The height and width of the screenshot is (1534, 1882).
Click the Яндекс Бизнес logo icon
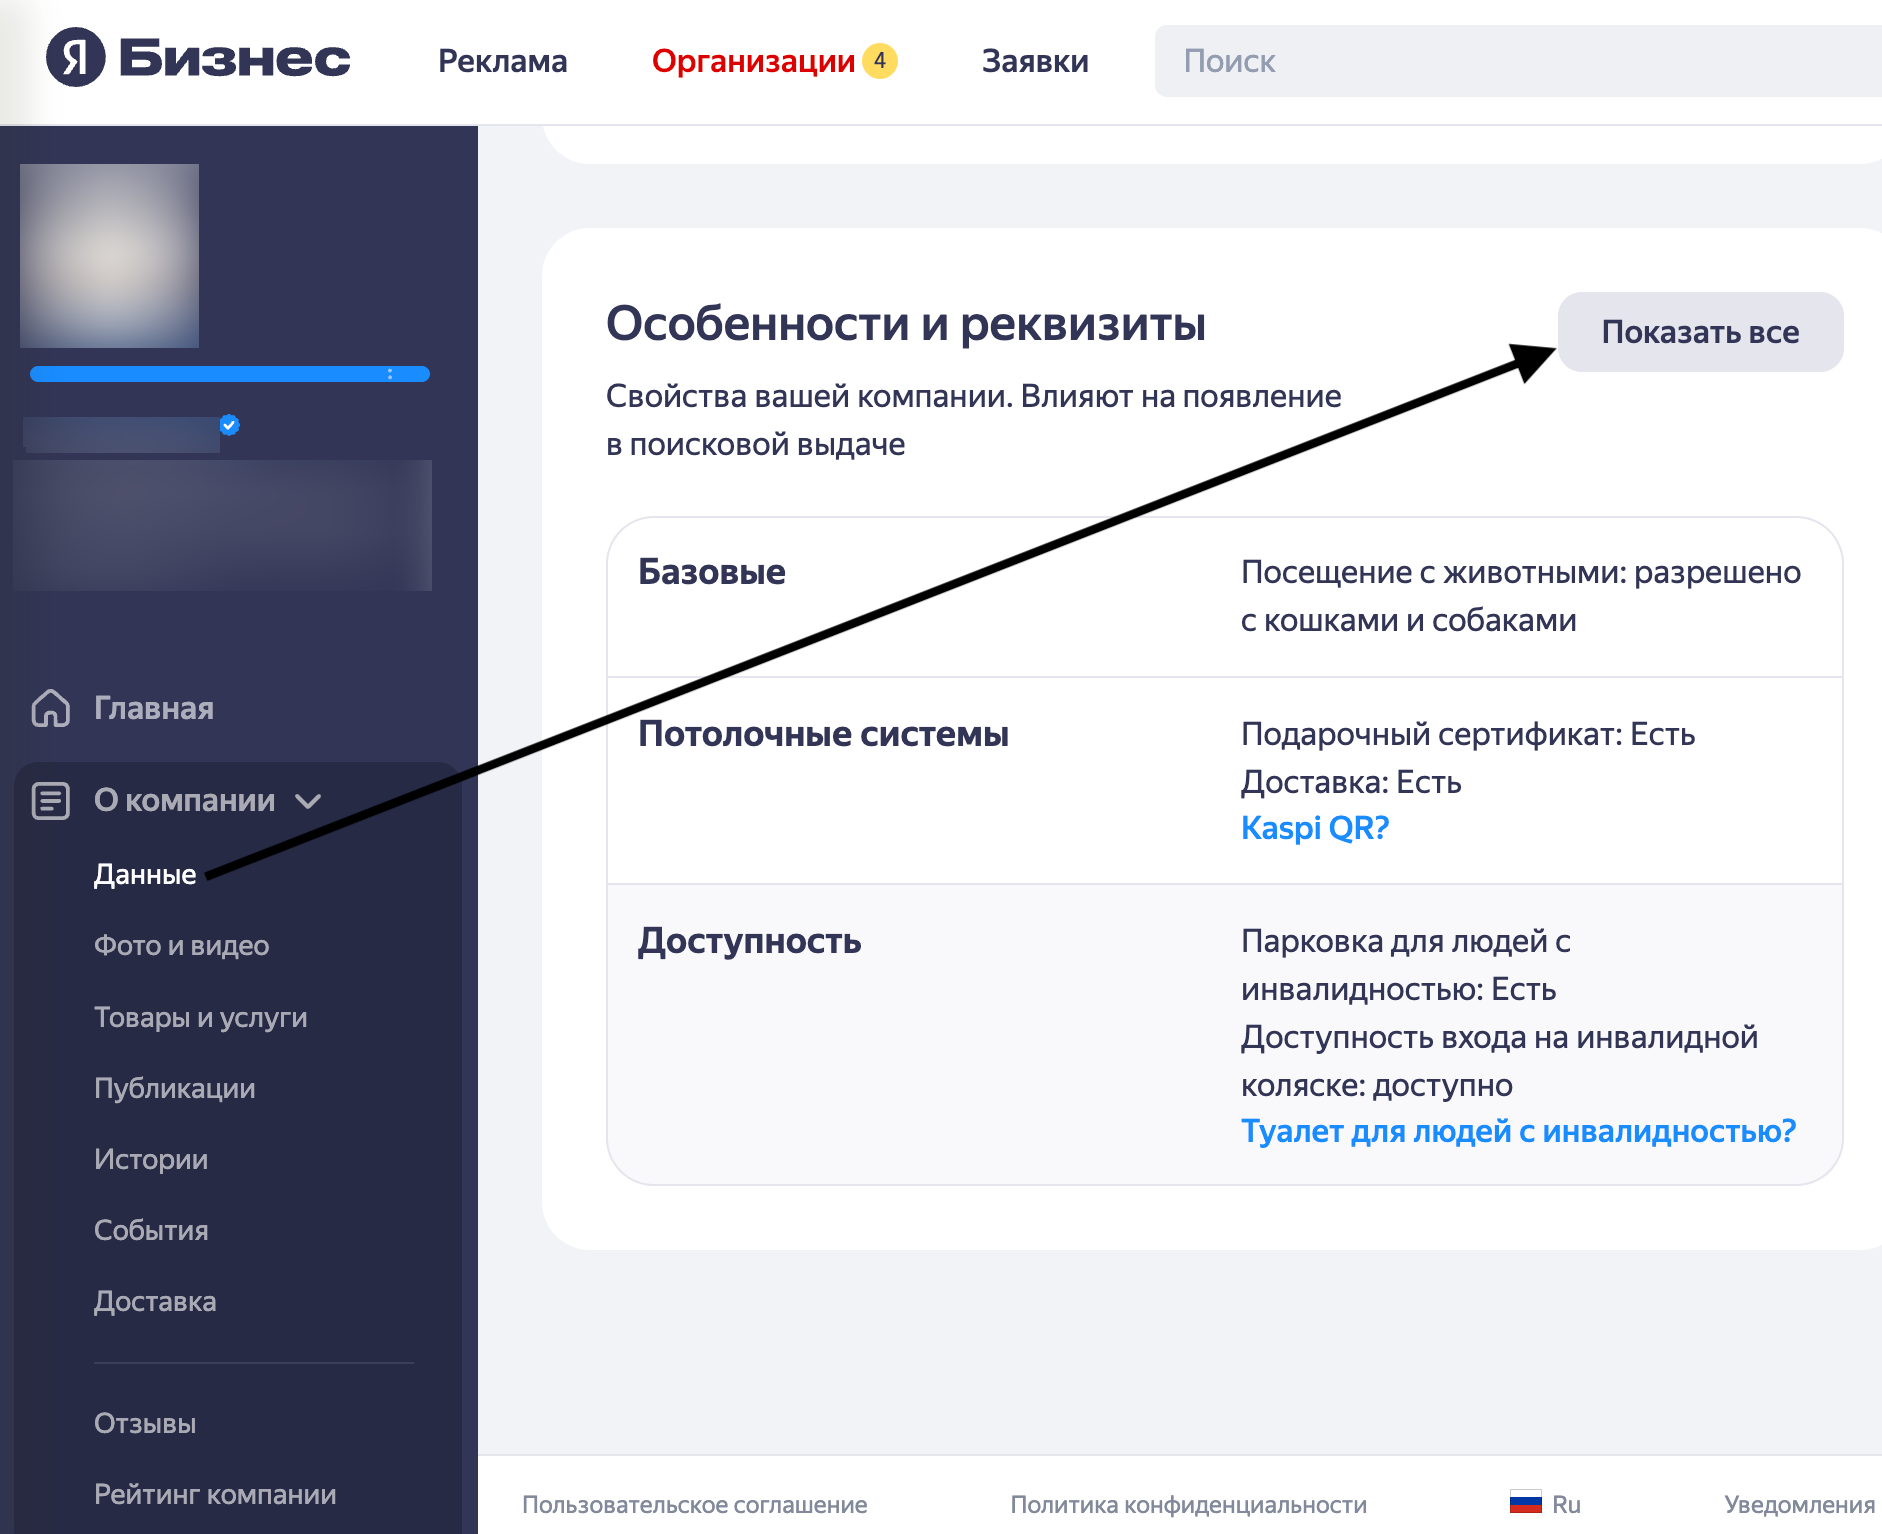click(x=76, y=60)
